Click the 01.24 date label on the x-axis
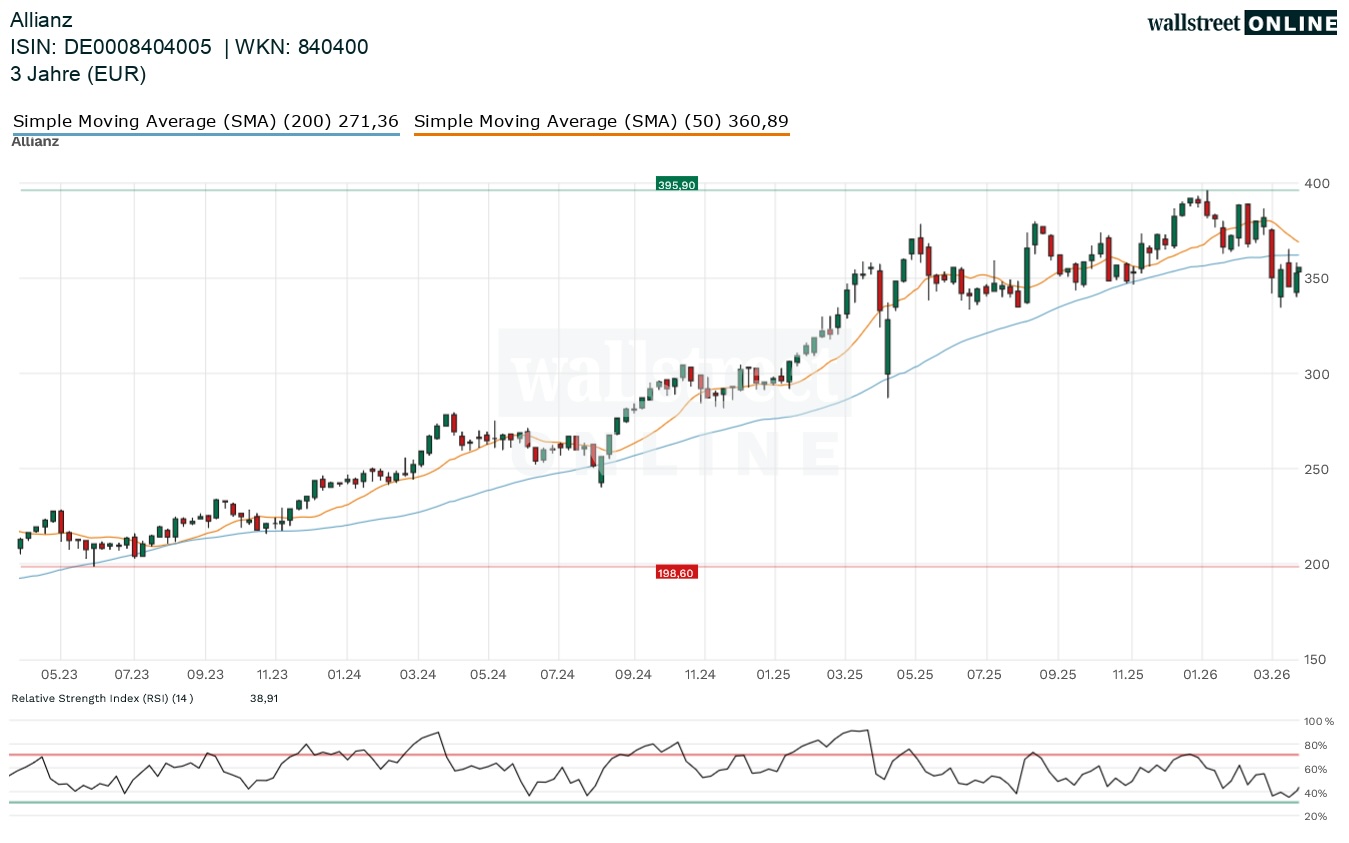The width and height of the screenshot is (1349, 843). 344,675
